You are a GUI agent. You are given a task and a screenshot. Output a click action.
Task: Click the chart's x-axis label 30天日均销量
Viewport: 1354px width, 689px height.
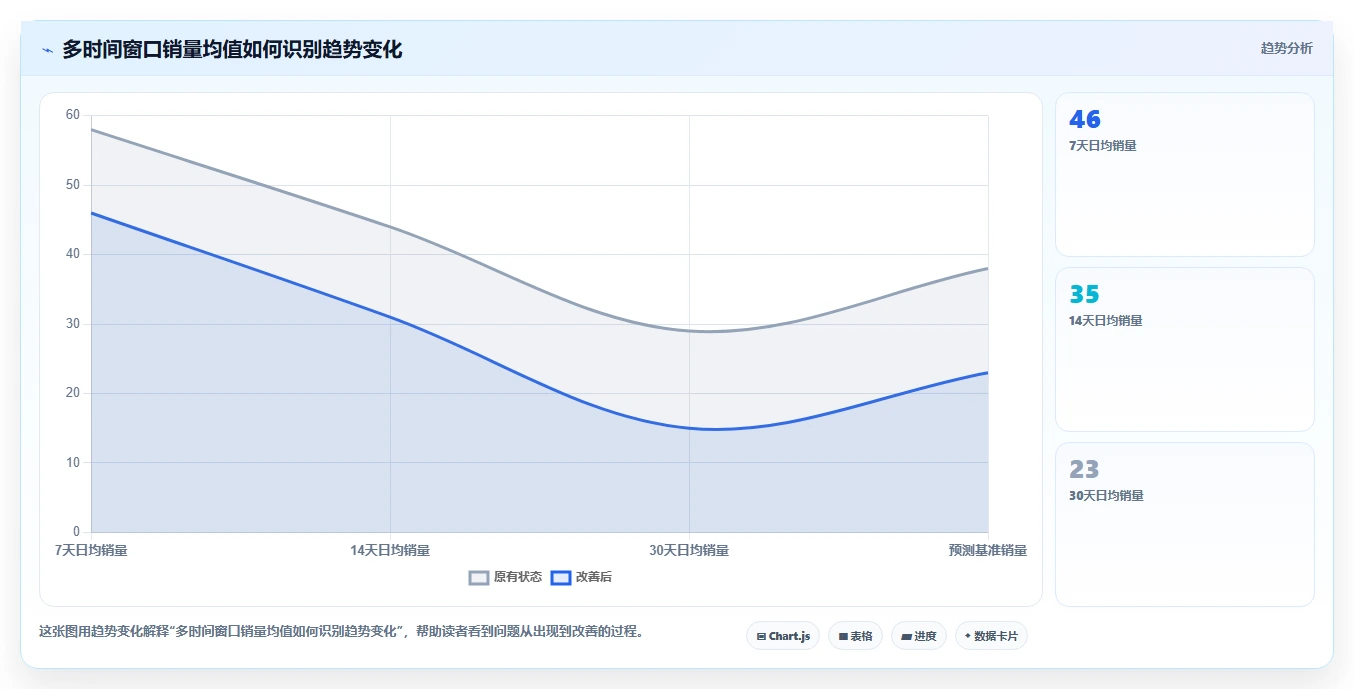click(x=689, y=550)
